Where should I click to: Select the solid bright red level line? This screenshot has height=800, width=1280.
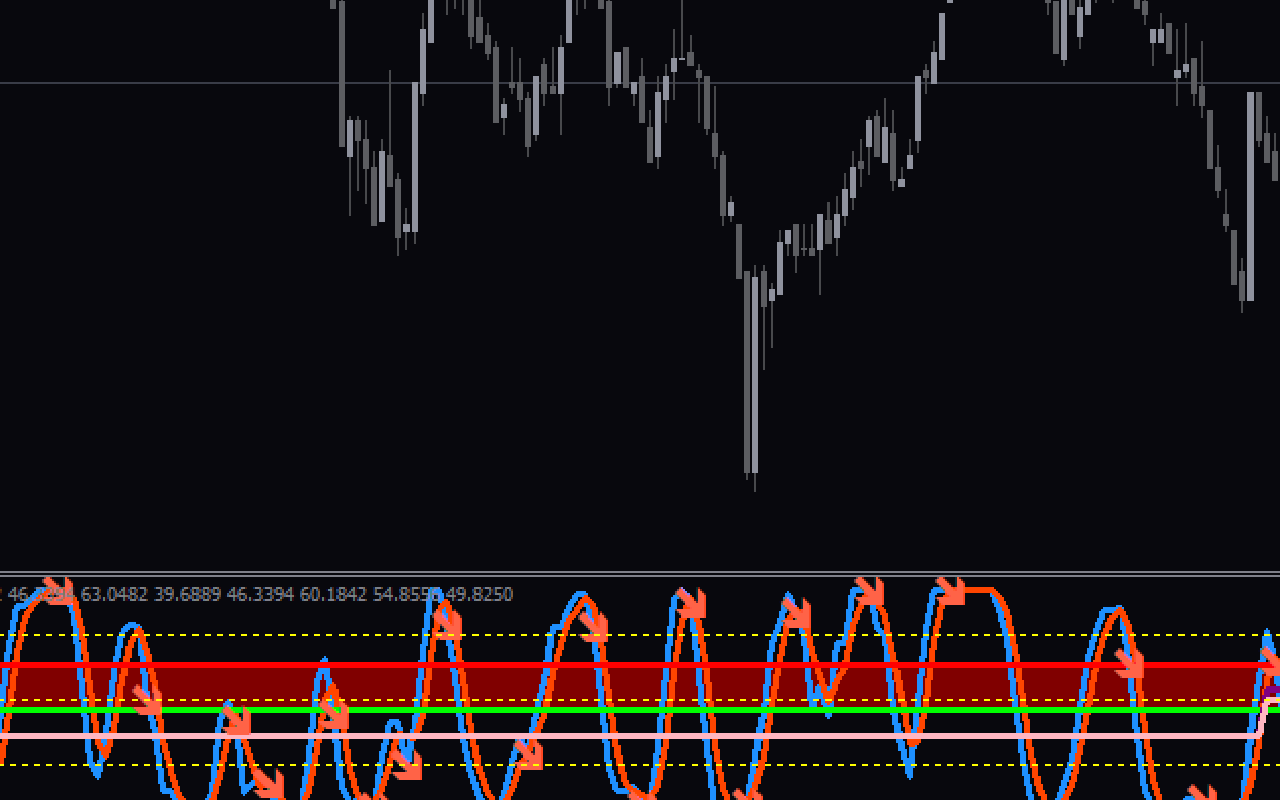640,664
